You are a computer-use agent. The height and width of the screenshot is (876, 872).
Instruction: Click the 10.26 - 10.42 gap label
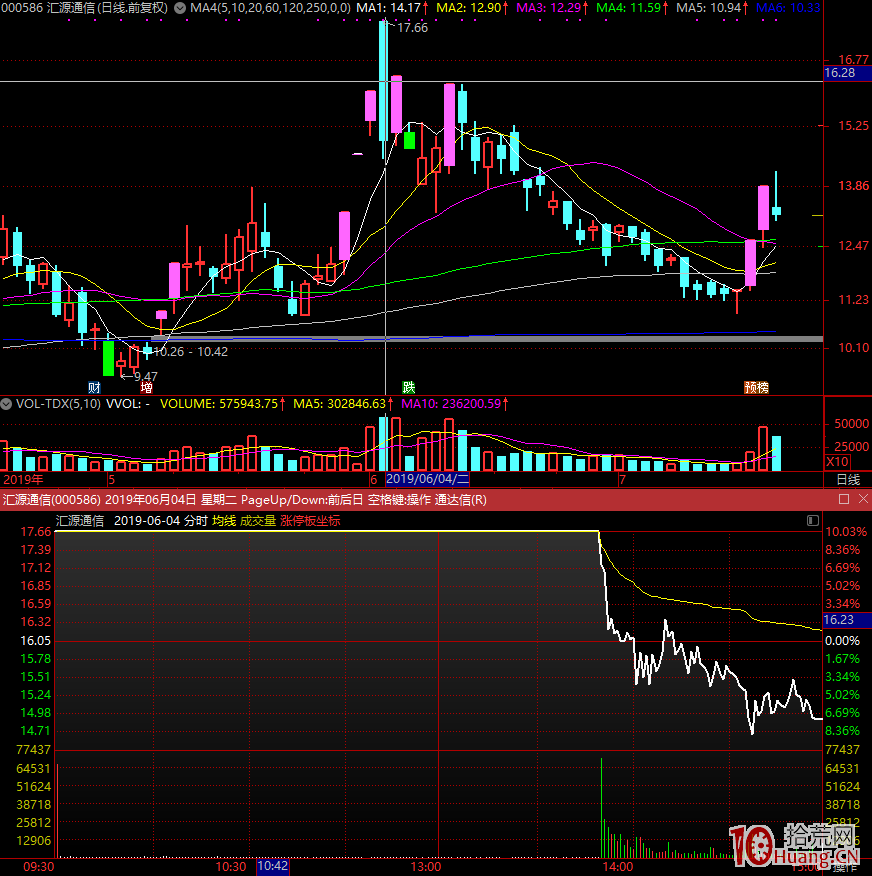click(x=190, y=351)
